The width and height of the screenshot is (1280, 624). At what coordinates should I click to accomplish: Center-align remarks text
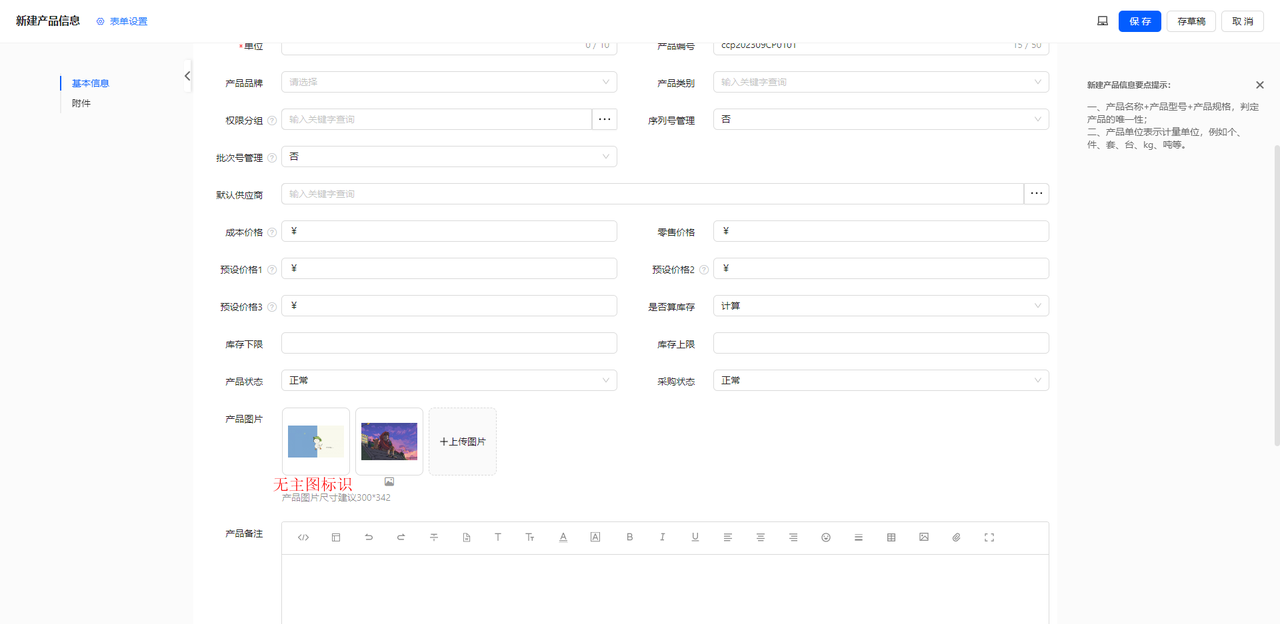(760, 538)
